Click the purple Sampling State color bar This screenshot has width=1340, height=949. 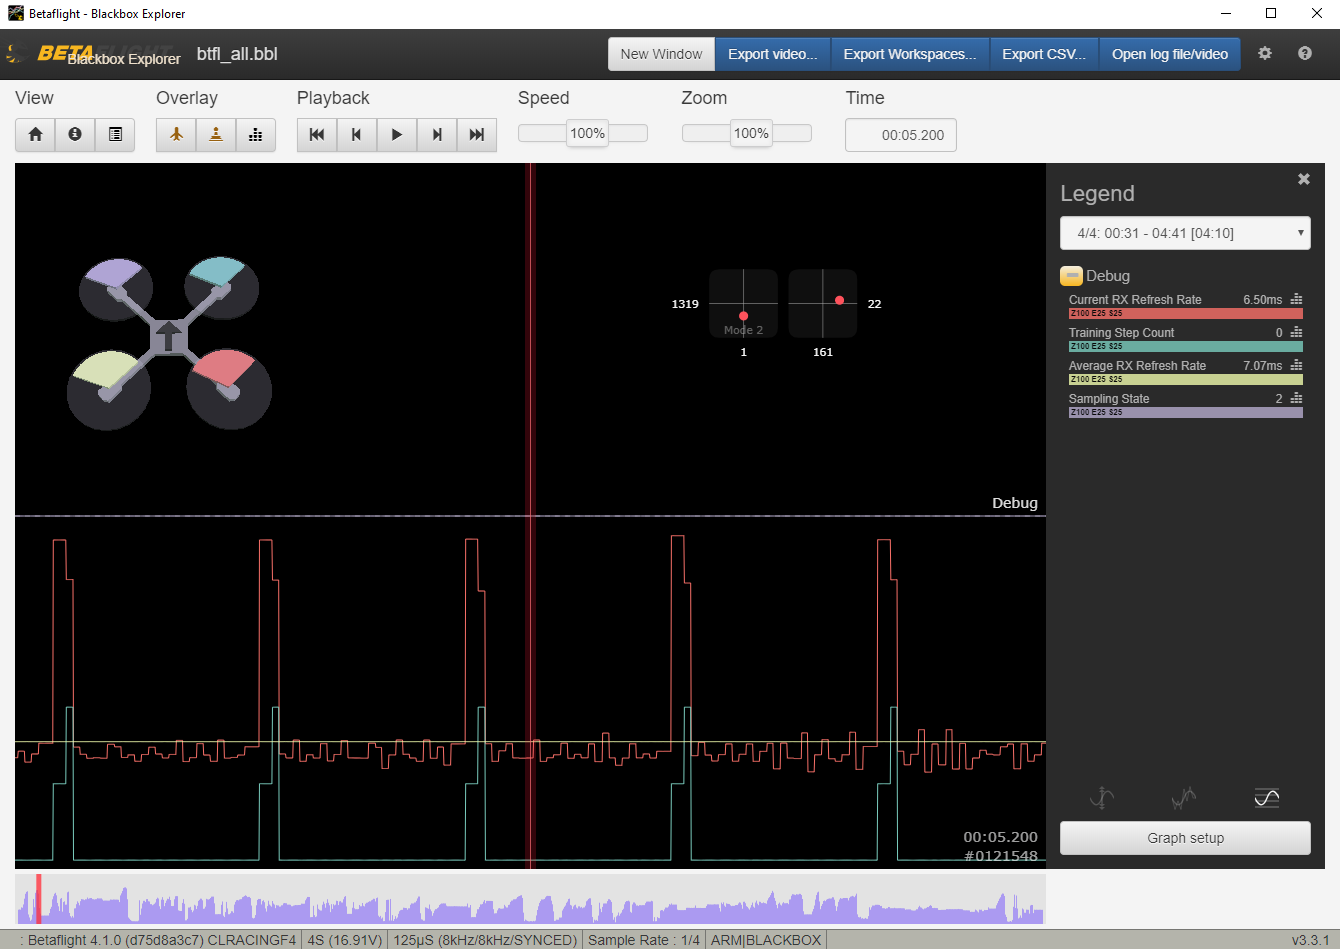1185,412
